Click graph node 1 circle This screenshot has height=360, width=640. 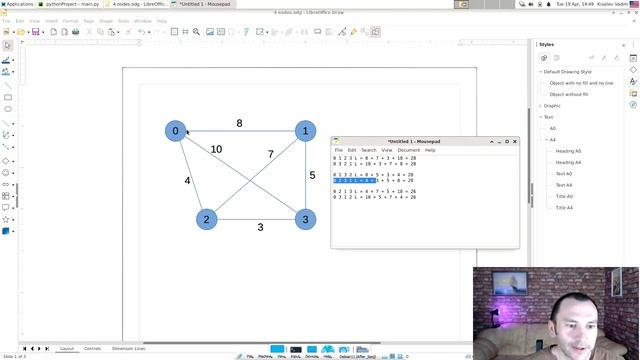[x=305, y=131]
